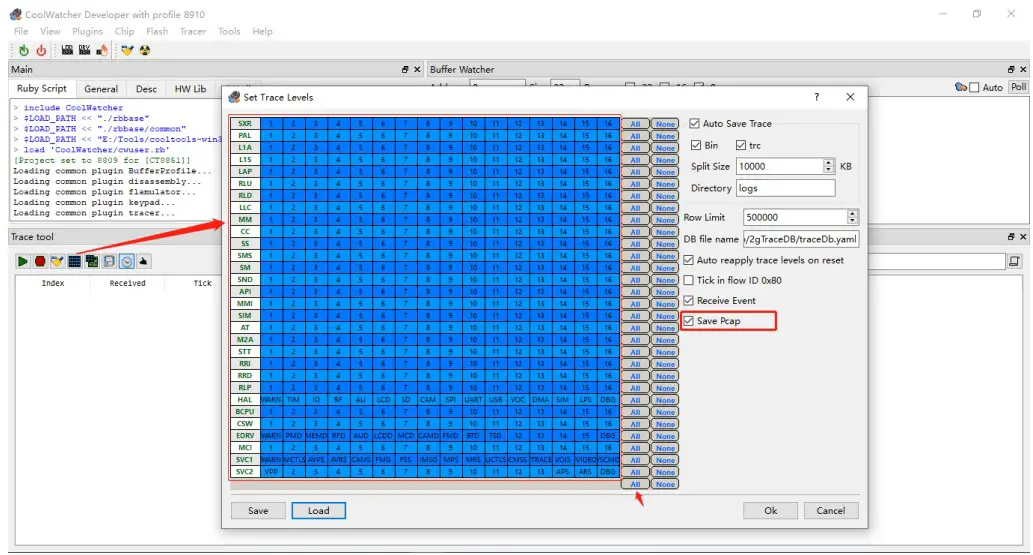Toggle the clock icon in Trace tool
The height and width of the screenshot is (555, 1033).
(126, 262)
